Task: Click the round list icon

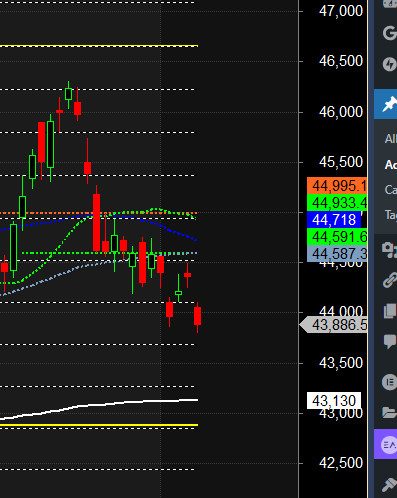Action: 389,382
